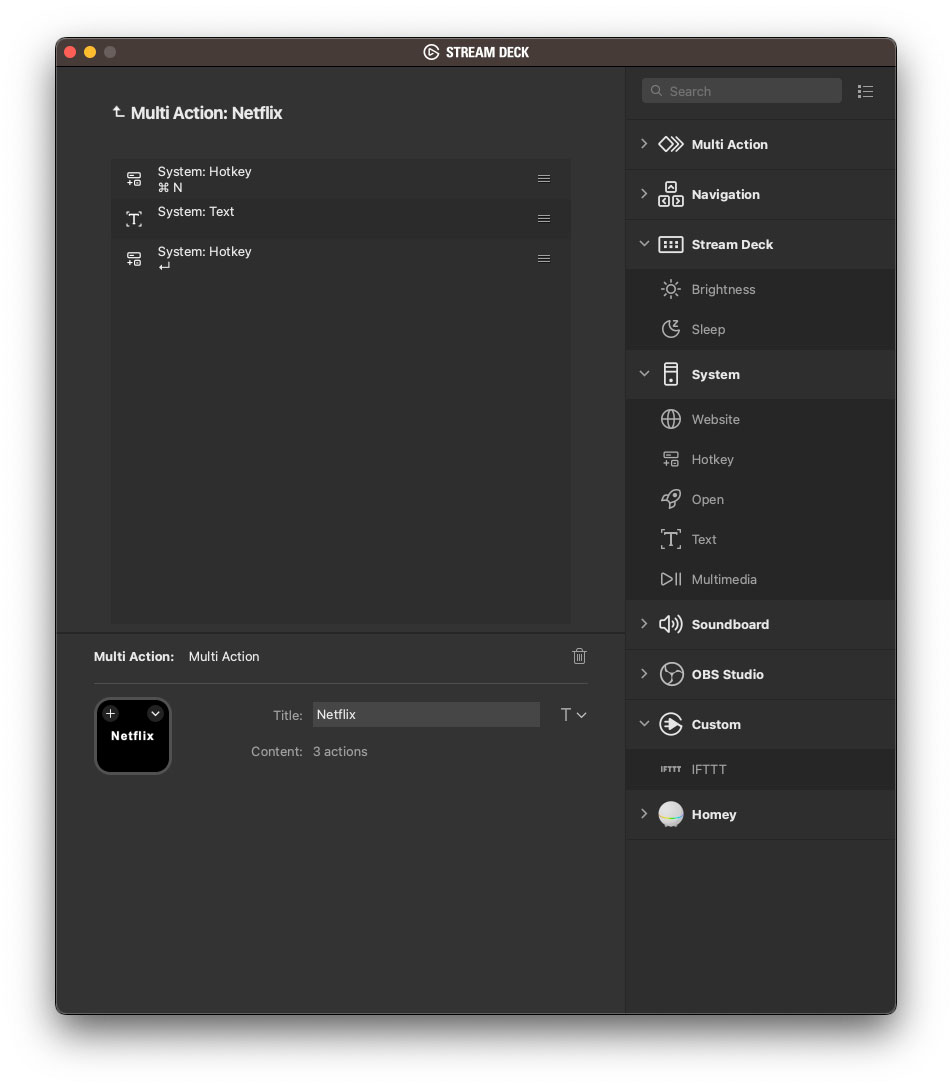This screenshot has height=1088, width=952.
Task: Click the IFTTT logo icon
Action: point(671,769)
